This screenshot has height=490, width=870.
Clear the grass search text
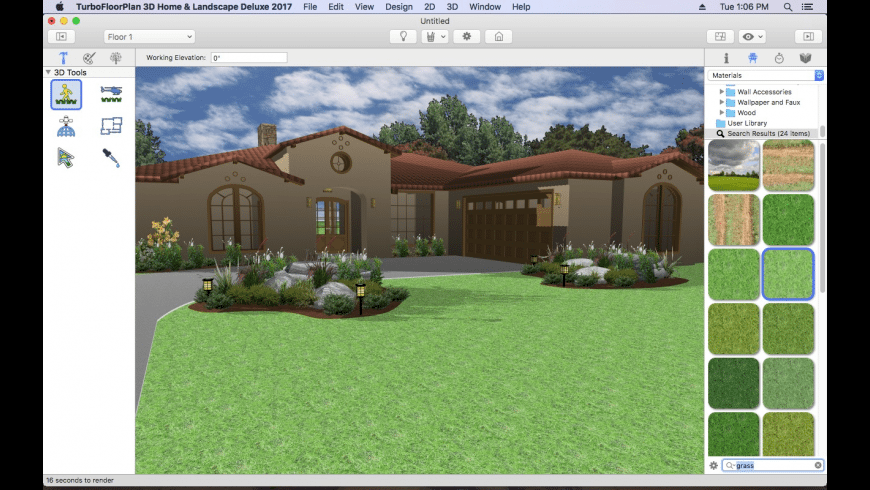tap(818, 466)
